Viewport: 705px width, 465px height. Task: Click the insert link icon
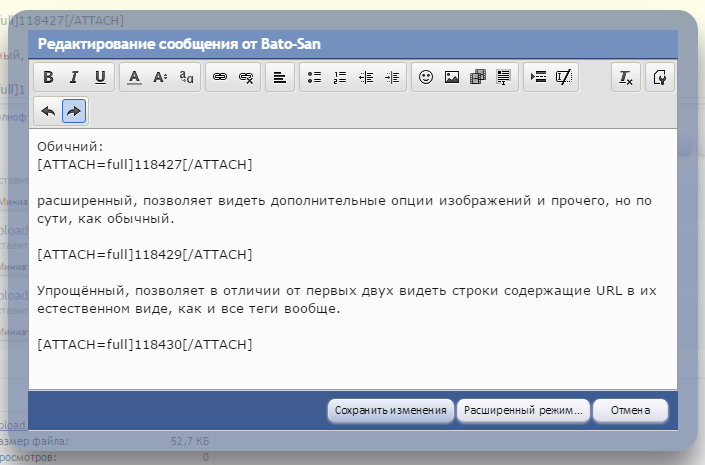pos(220,77)
